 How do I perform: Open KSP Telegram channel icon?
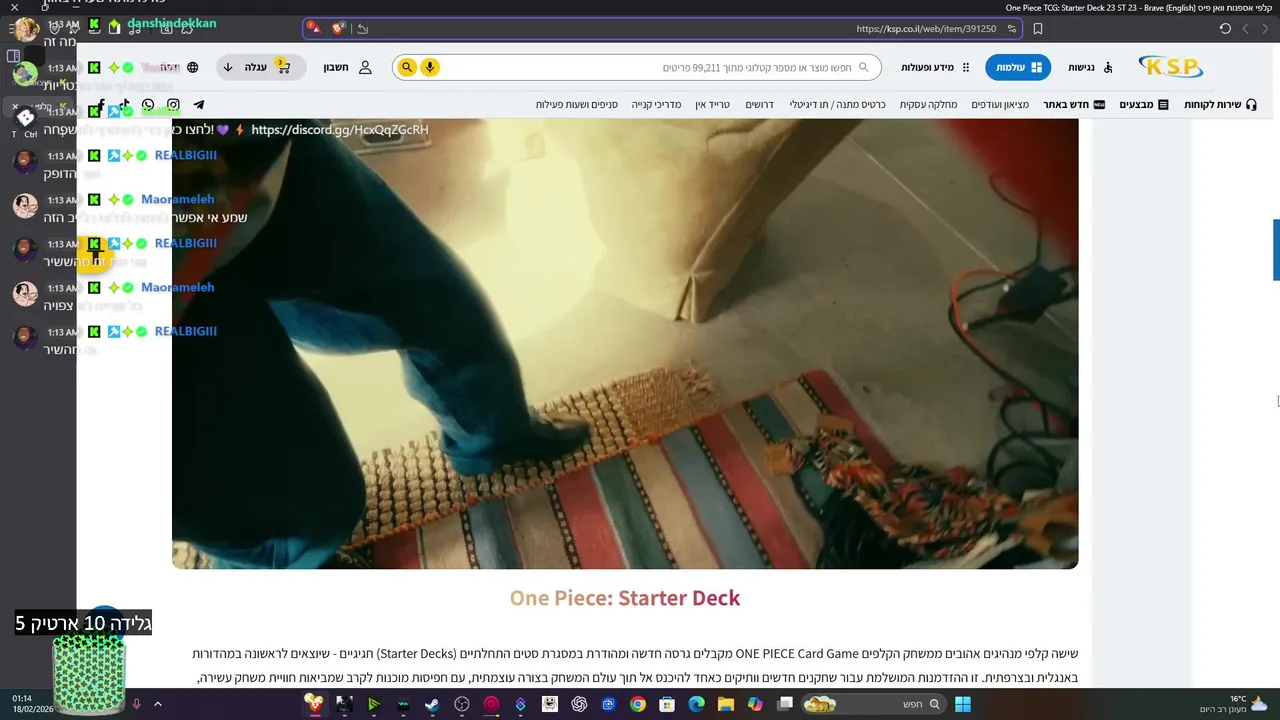click(199, 104)
